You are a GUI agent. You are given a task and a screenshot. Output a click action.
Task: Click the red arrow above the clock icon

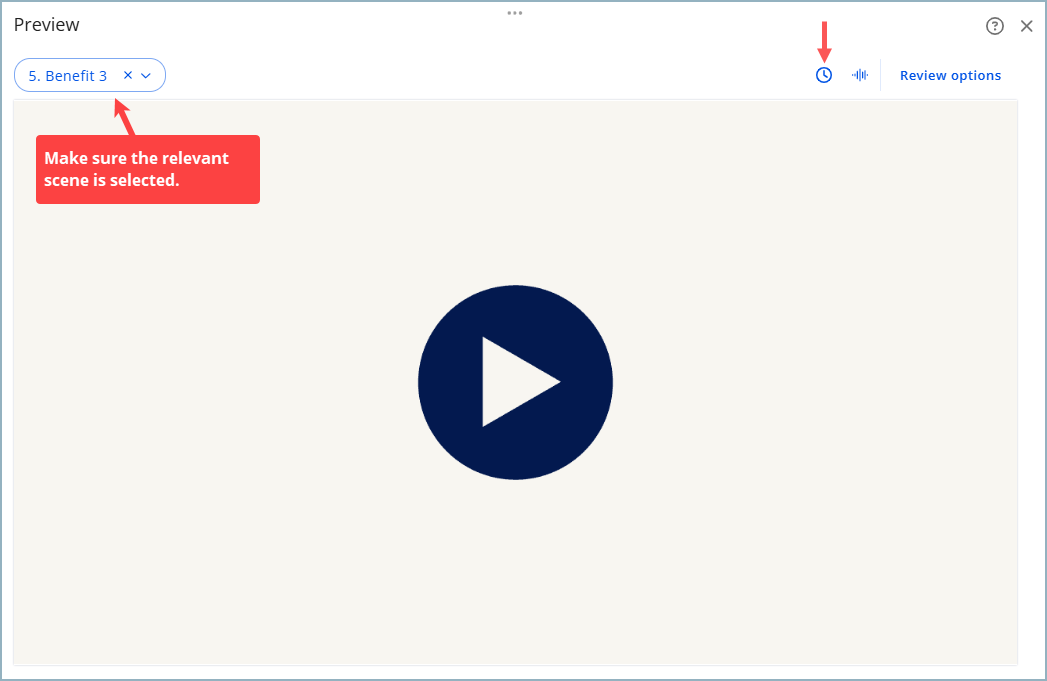pyautogui.click(x=825, y=42)
